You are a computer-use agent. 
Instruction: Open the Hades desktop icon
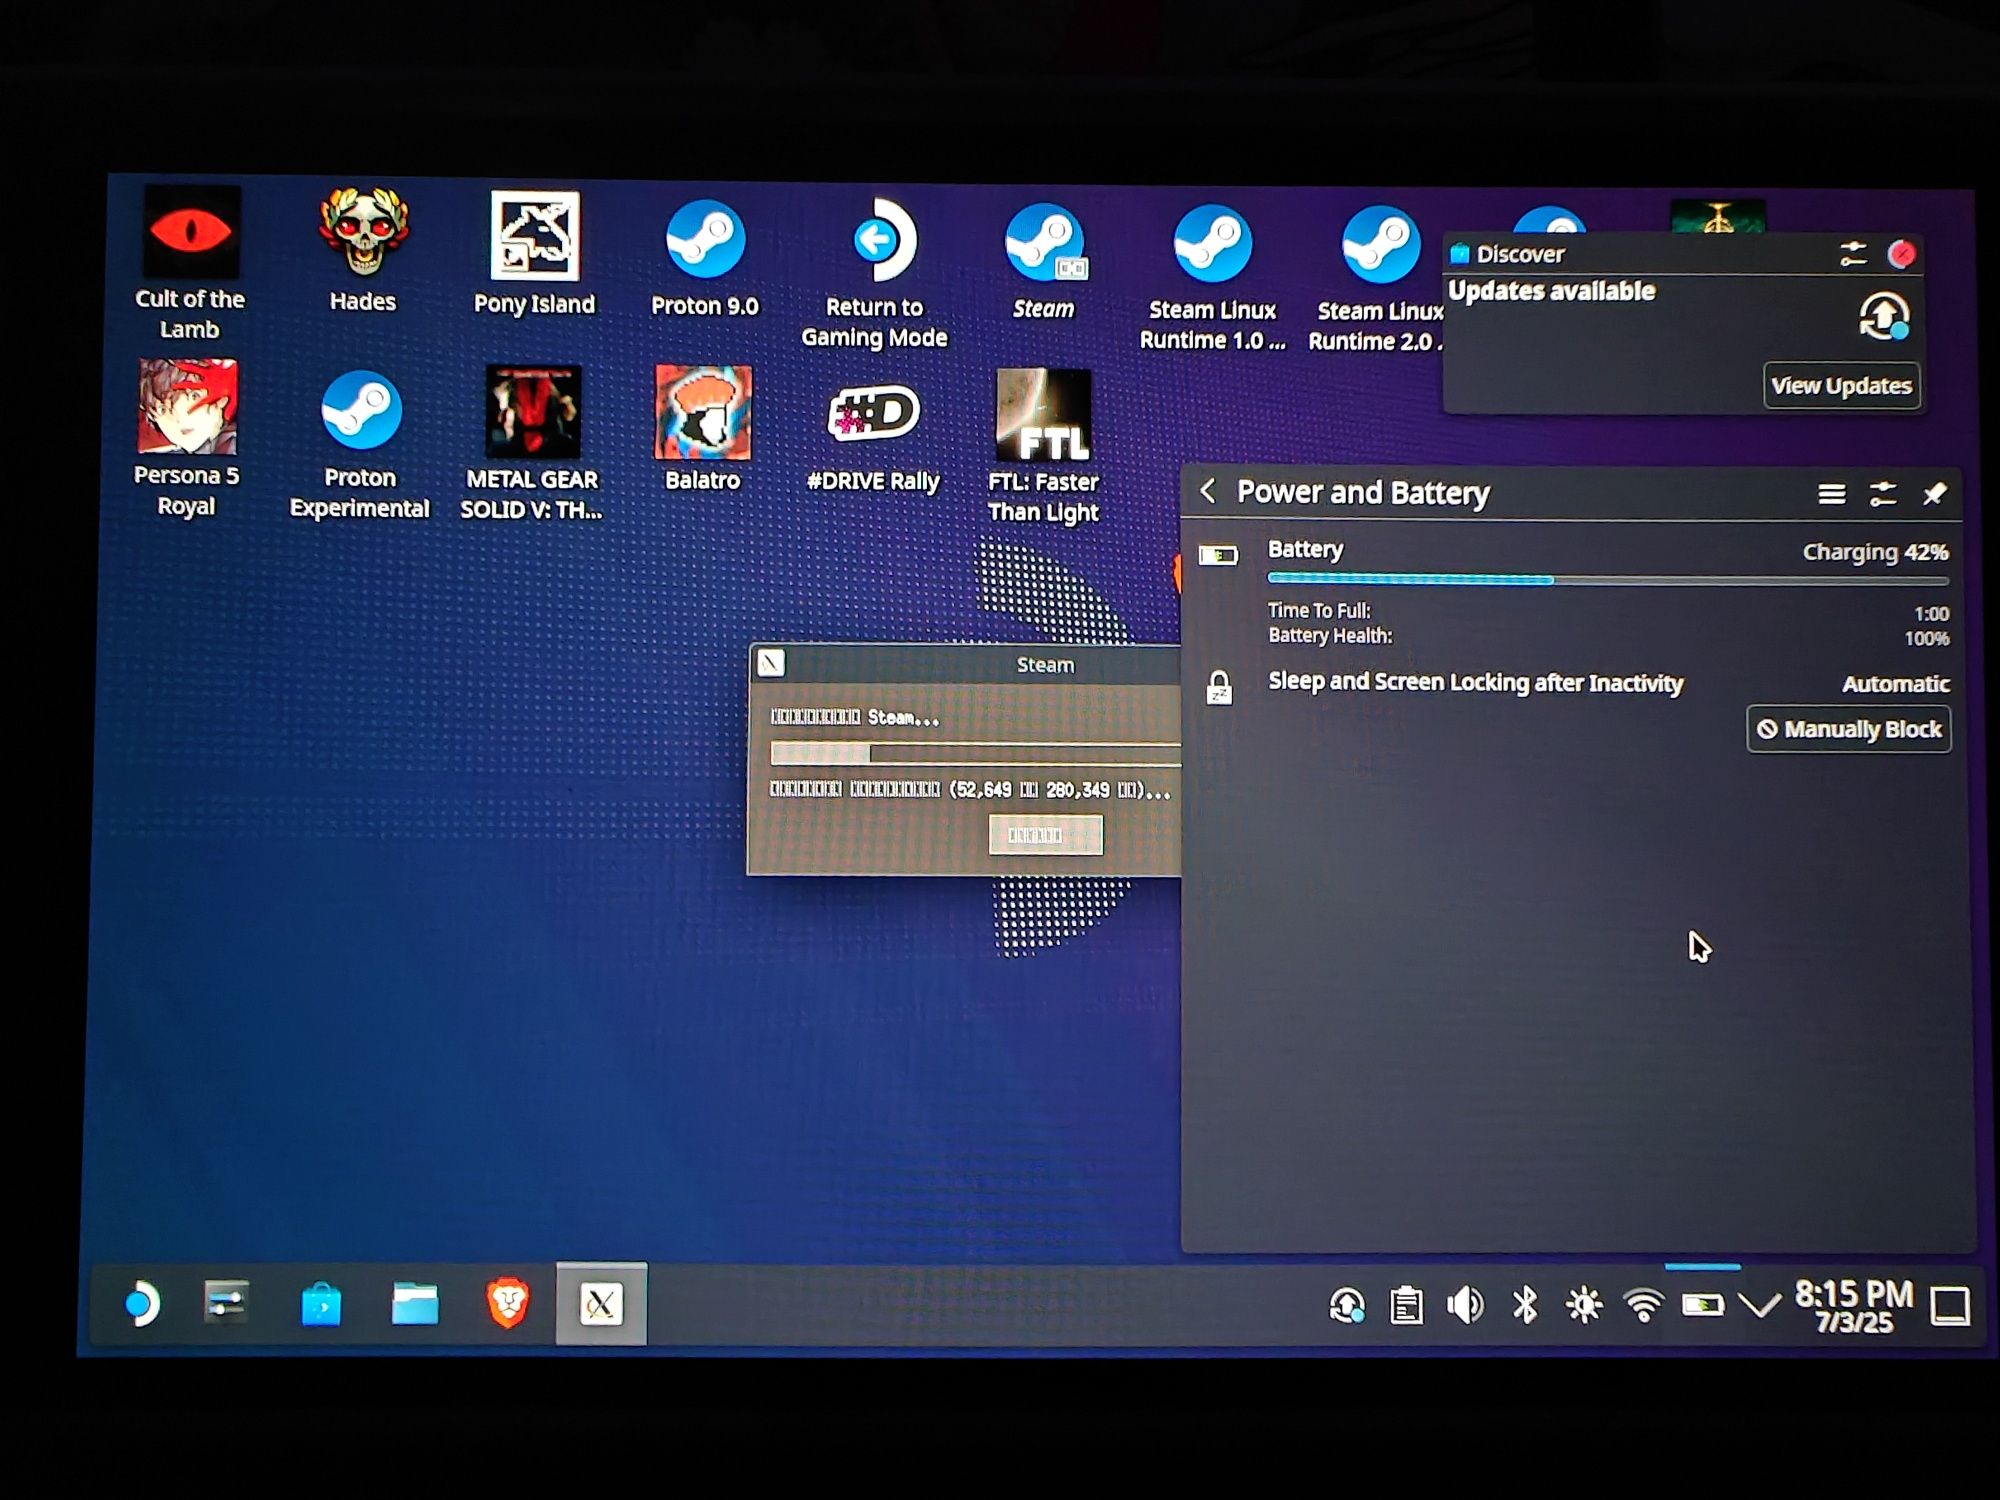pos(362,250)
